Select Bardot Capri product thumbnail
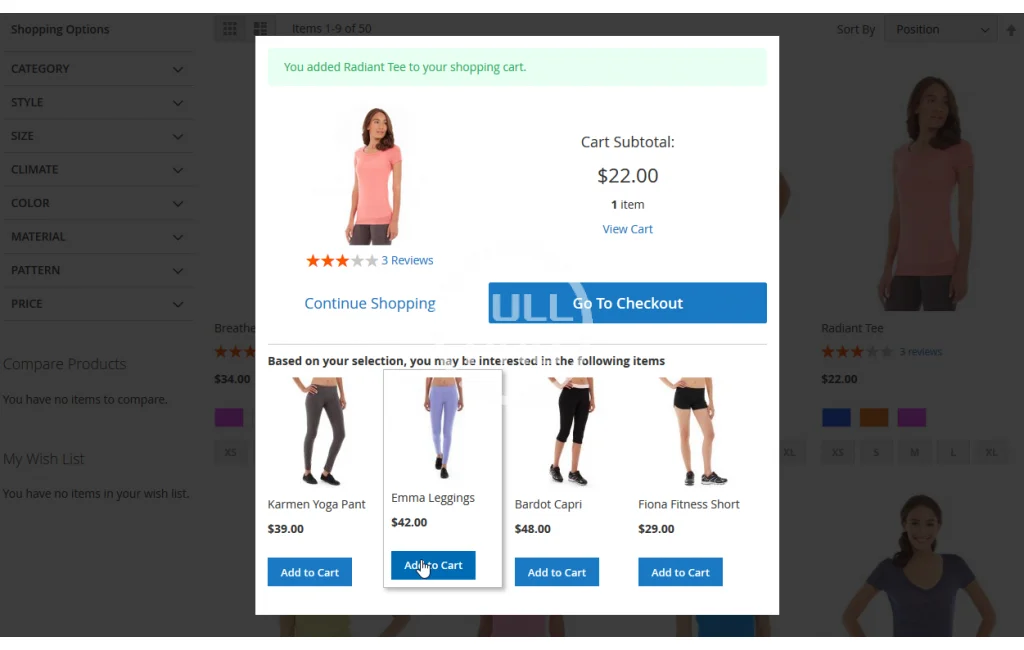 click(x=567, y=431)
